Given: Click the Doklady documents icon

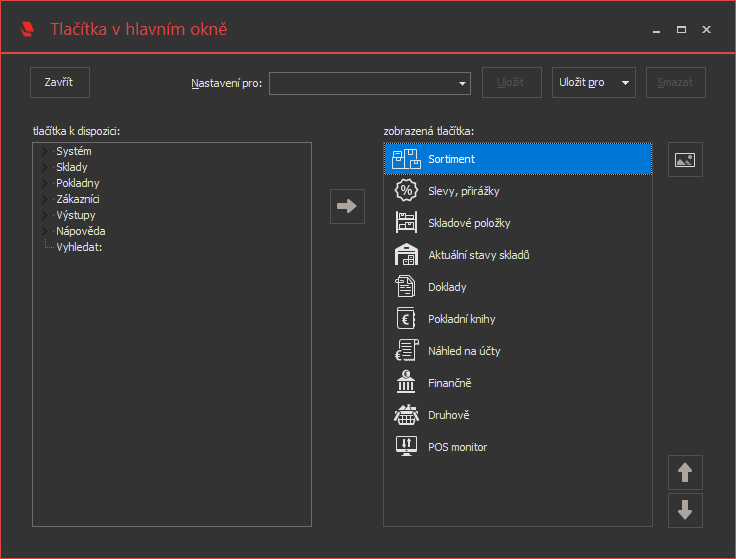Looking at the screenshot, I should pyautogui.click(x=406, y=287).
